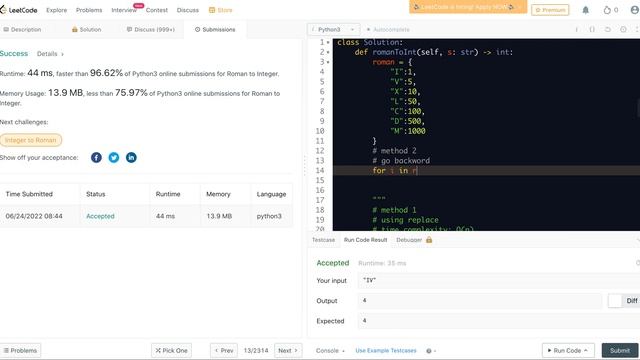Click the 'Success' status text

click(14, 53)
